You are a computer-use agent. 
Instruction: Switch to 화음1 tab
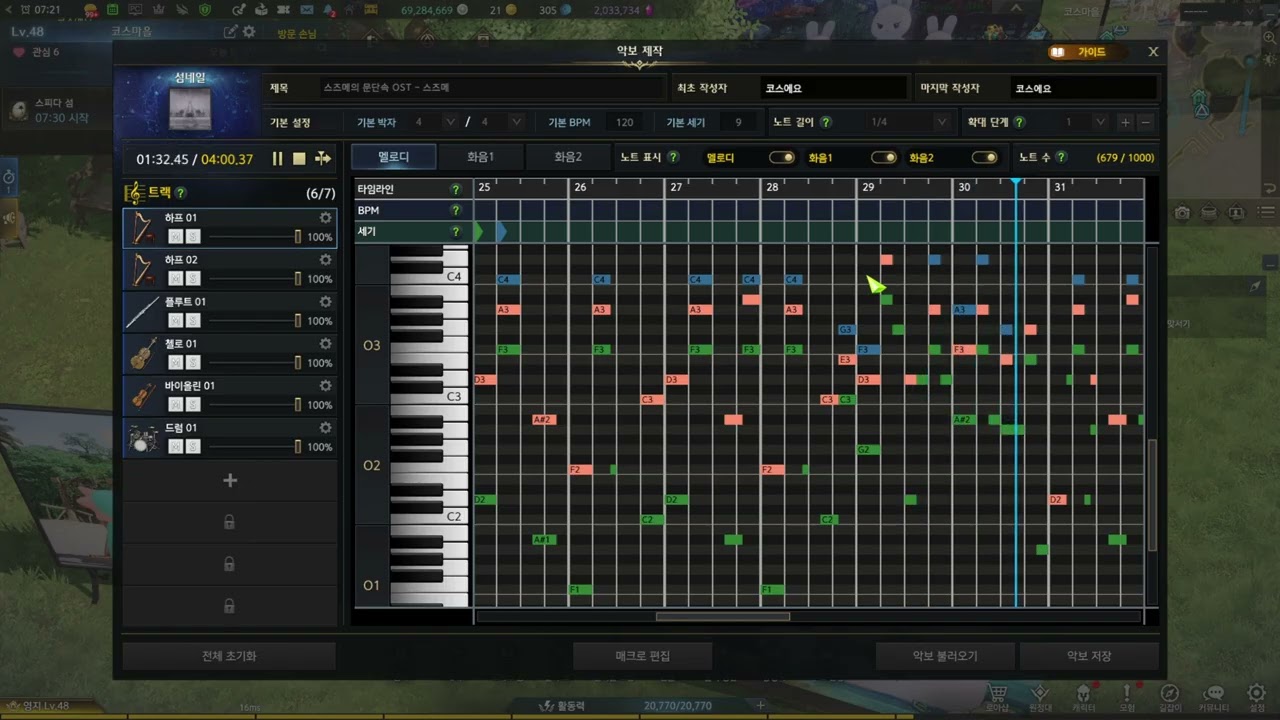(x=481, y=157)
